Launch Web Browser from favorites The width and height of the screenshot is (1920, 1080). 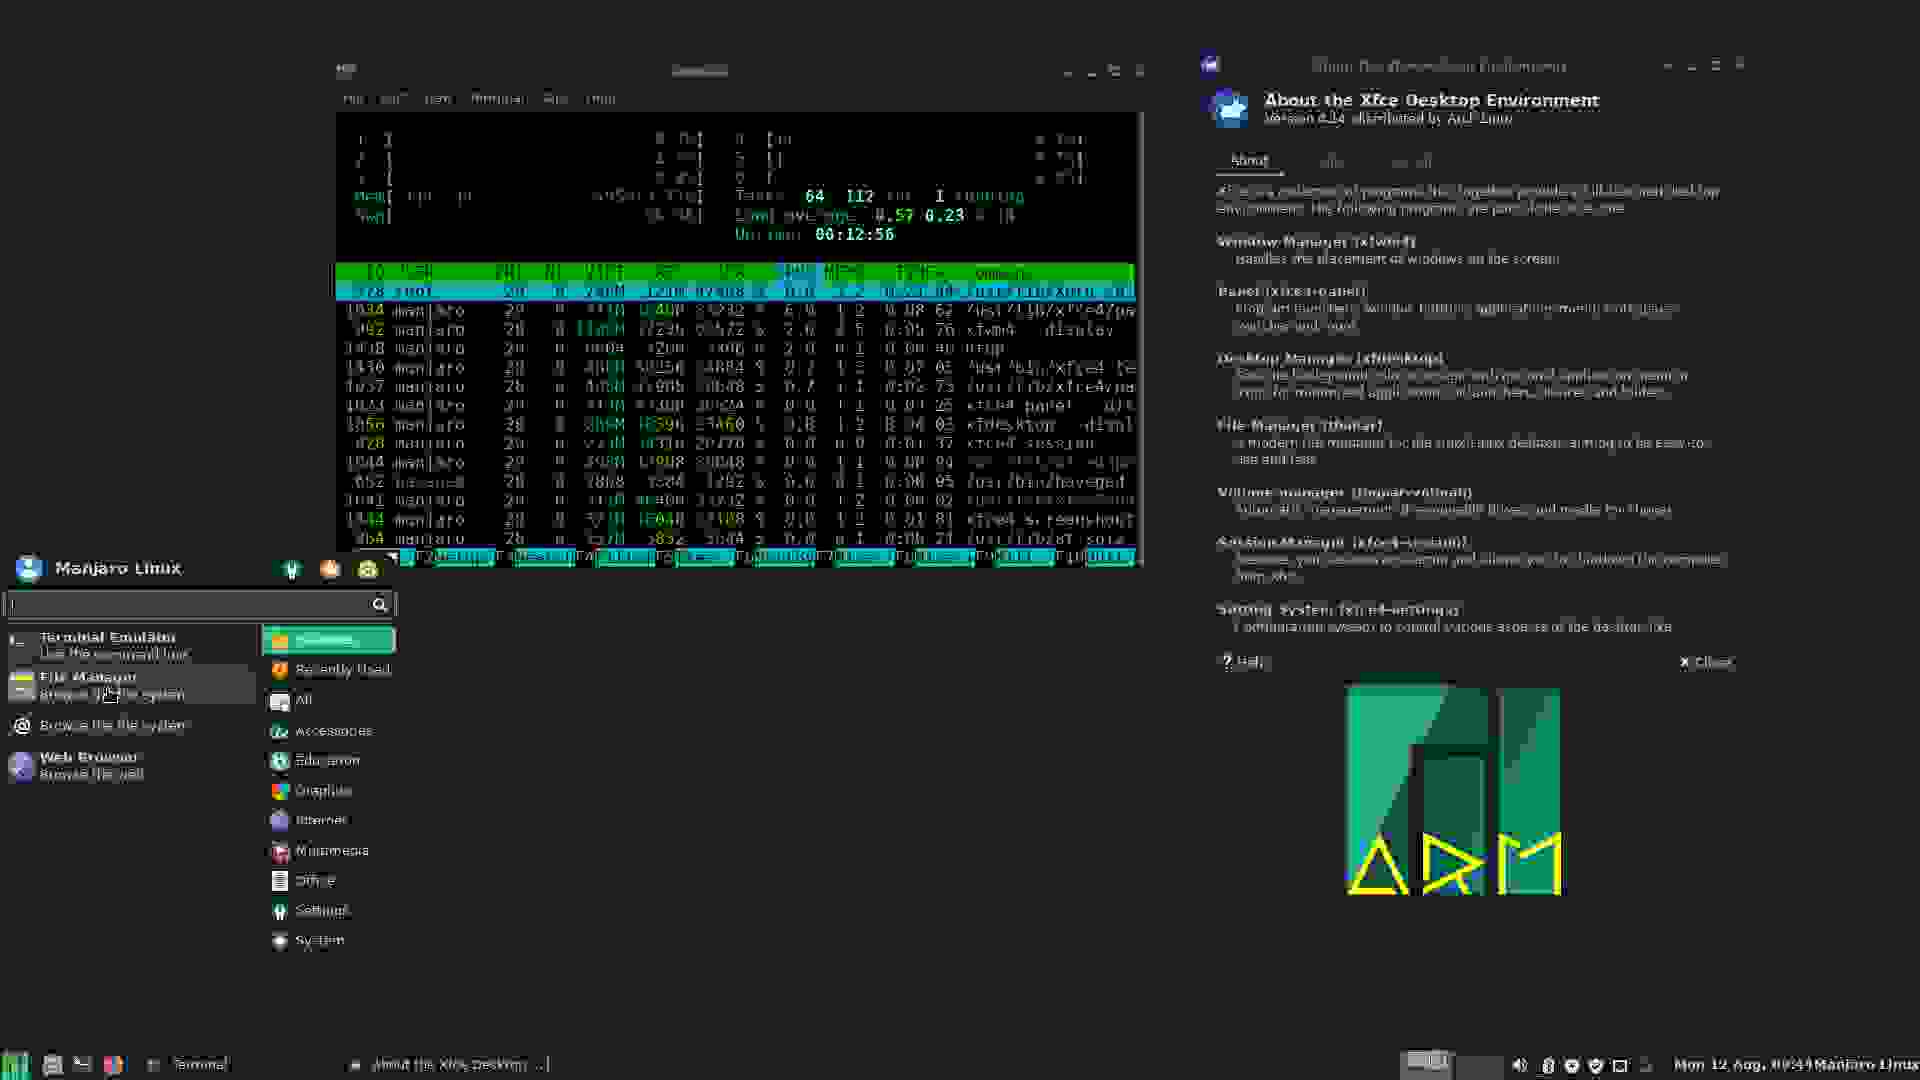(90, 765)
